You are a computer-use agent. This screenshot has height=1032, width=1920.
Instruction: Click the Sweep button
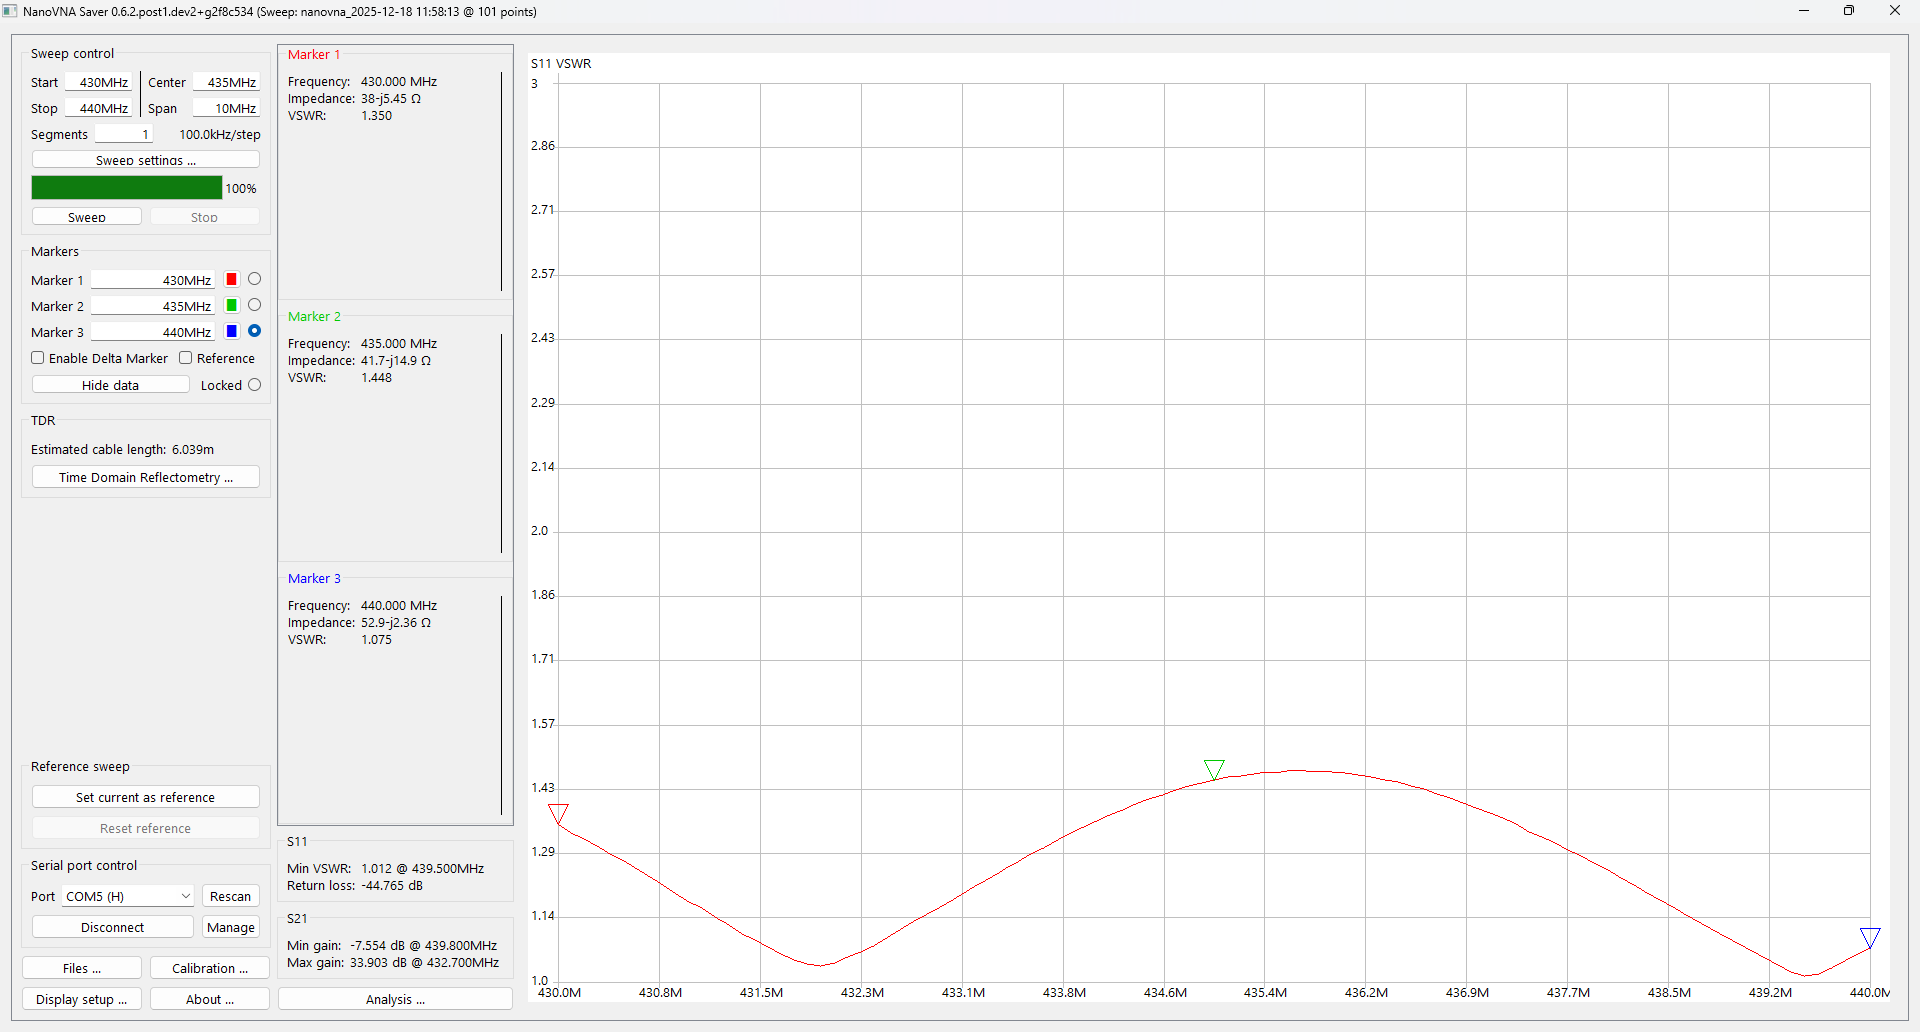click(87, 217)
